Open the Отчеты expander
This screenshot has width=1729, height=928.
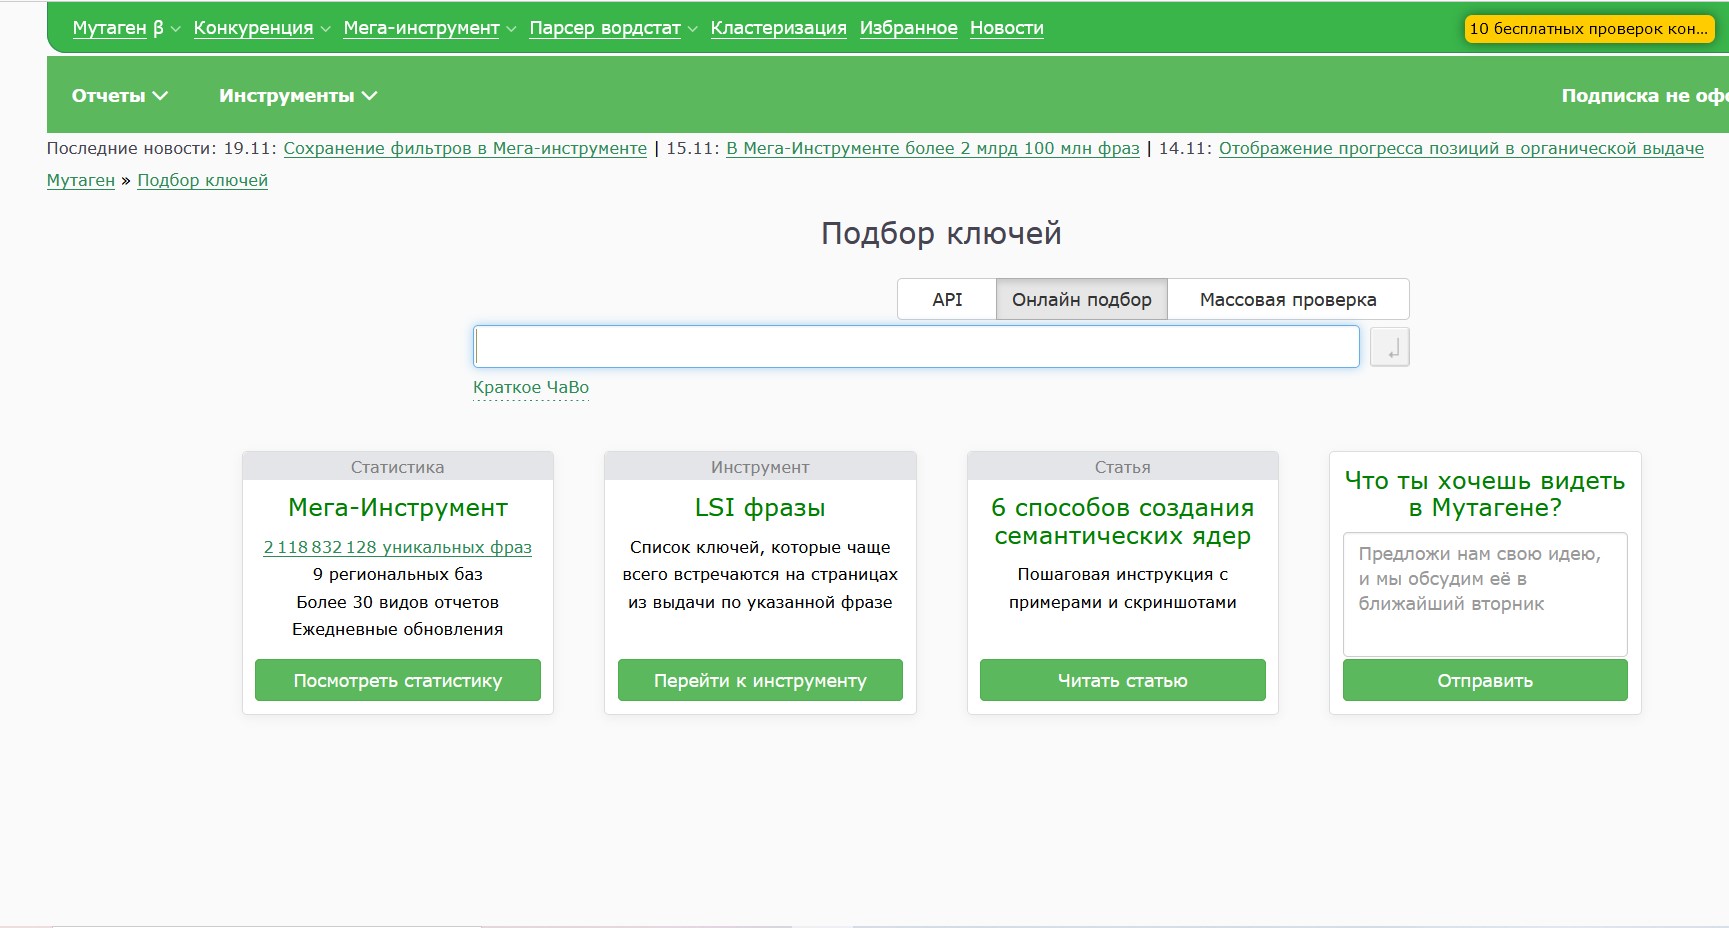(x=119, y=96)
